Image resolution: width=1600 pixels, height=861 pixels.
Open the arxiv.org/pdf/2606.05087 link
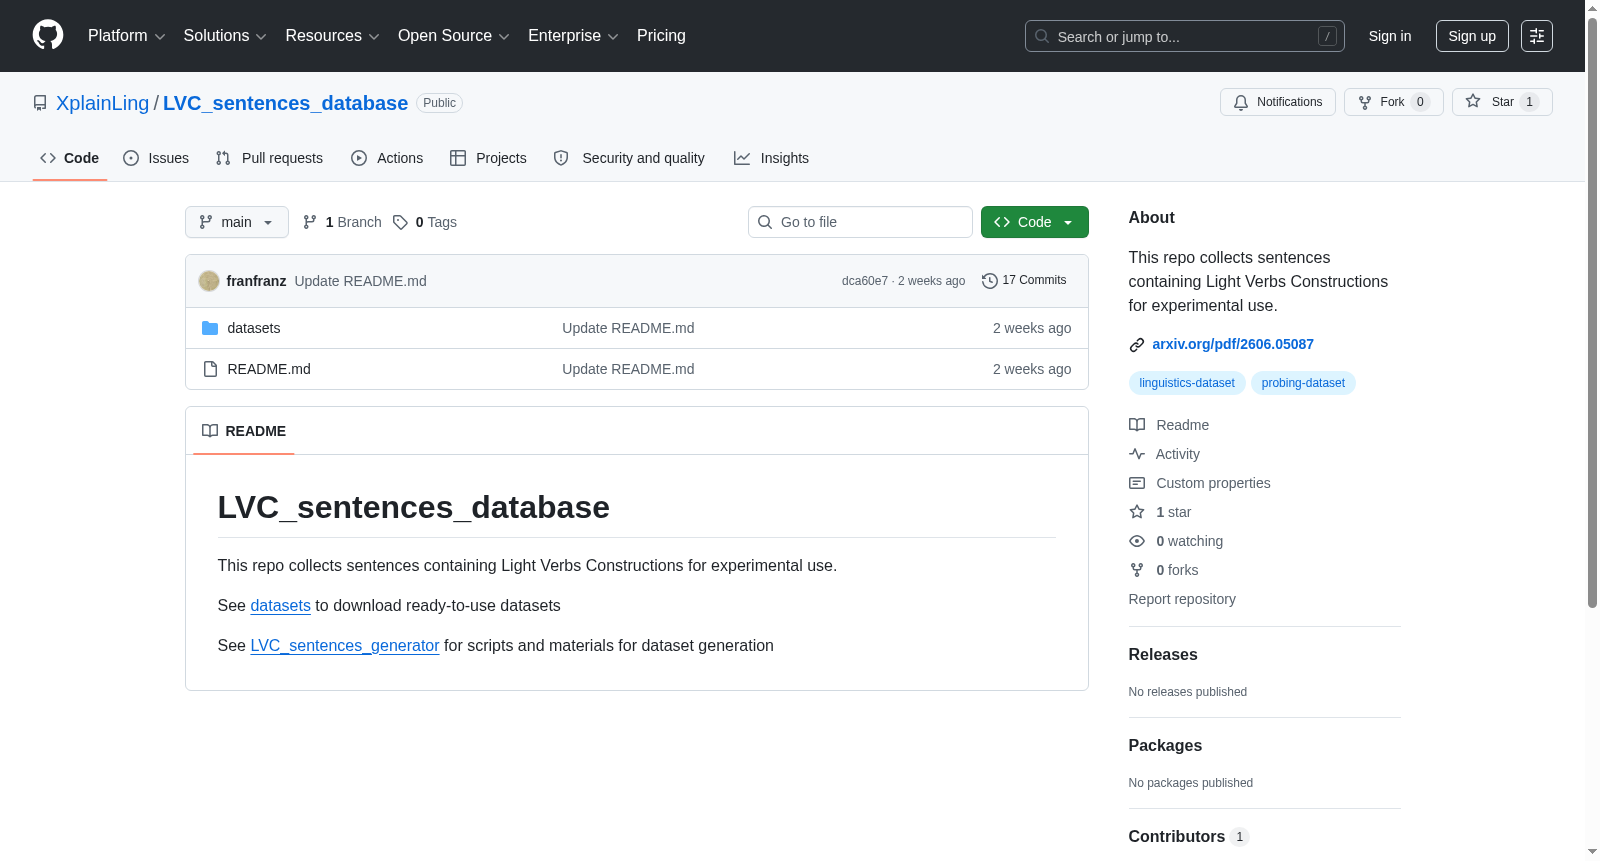1233,344
